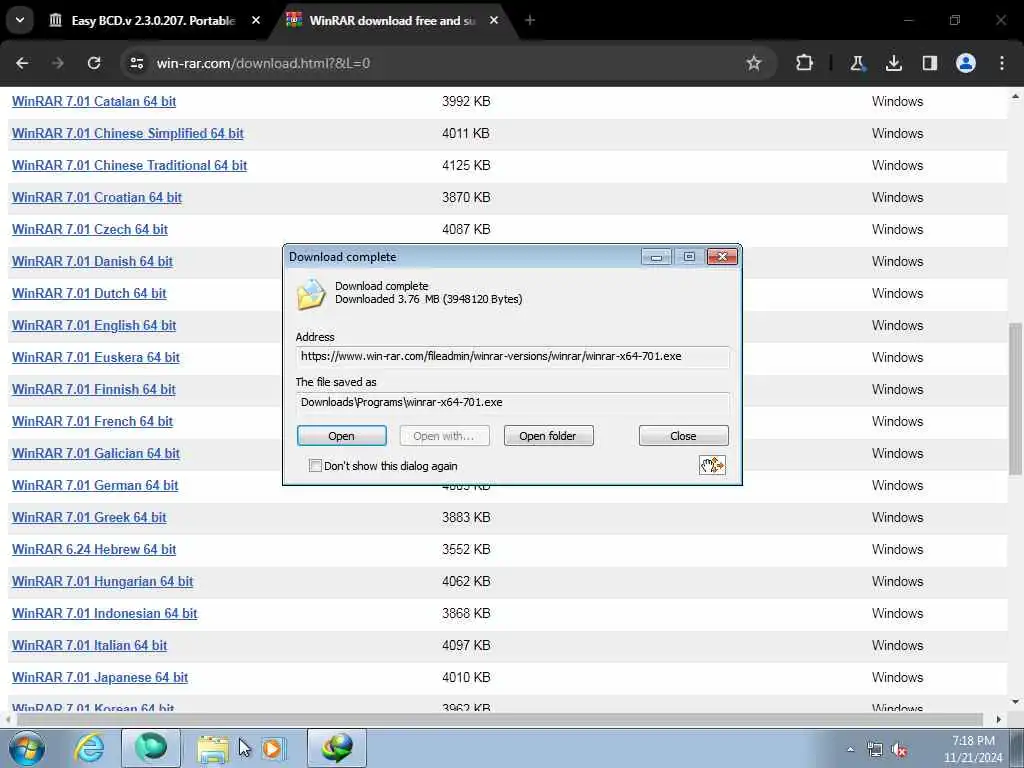This screenshot has width=1024, height=768.
Task: Click the 4062 KB size cell
Action: point(466,581)
